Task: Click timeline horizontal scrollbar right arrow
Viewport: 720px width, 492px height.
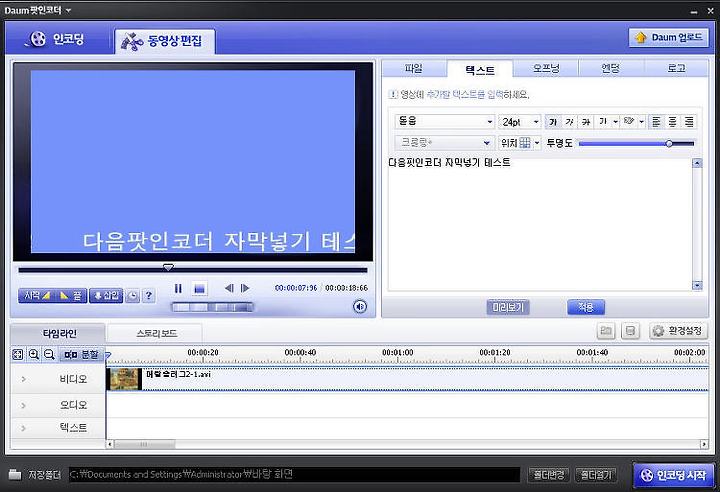Action: (x=703, y=444)
